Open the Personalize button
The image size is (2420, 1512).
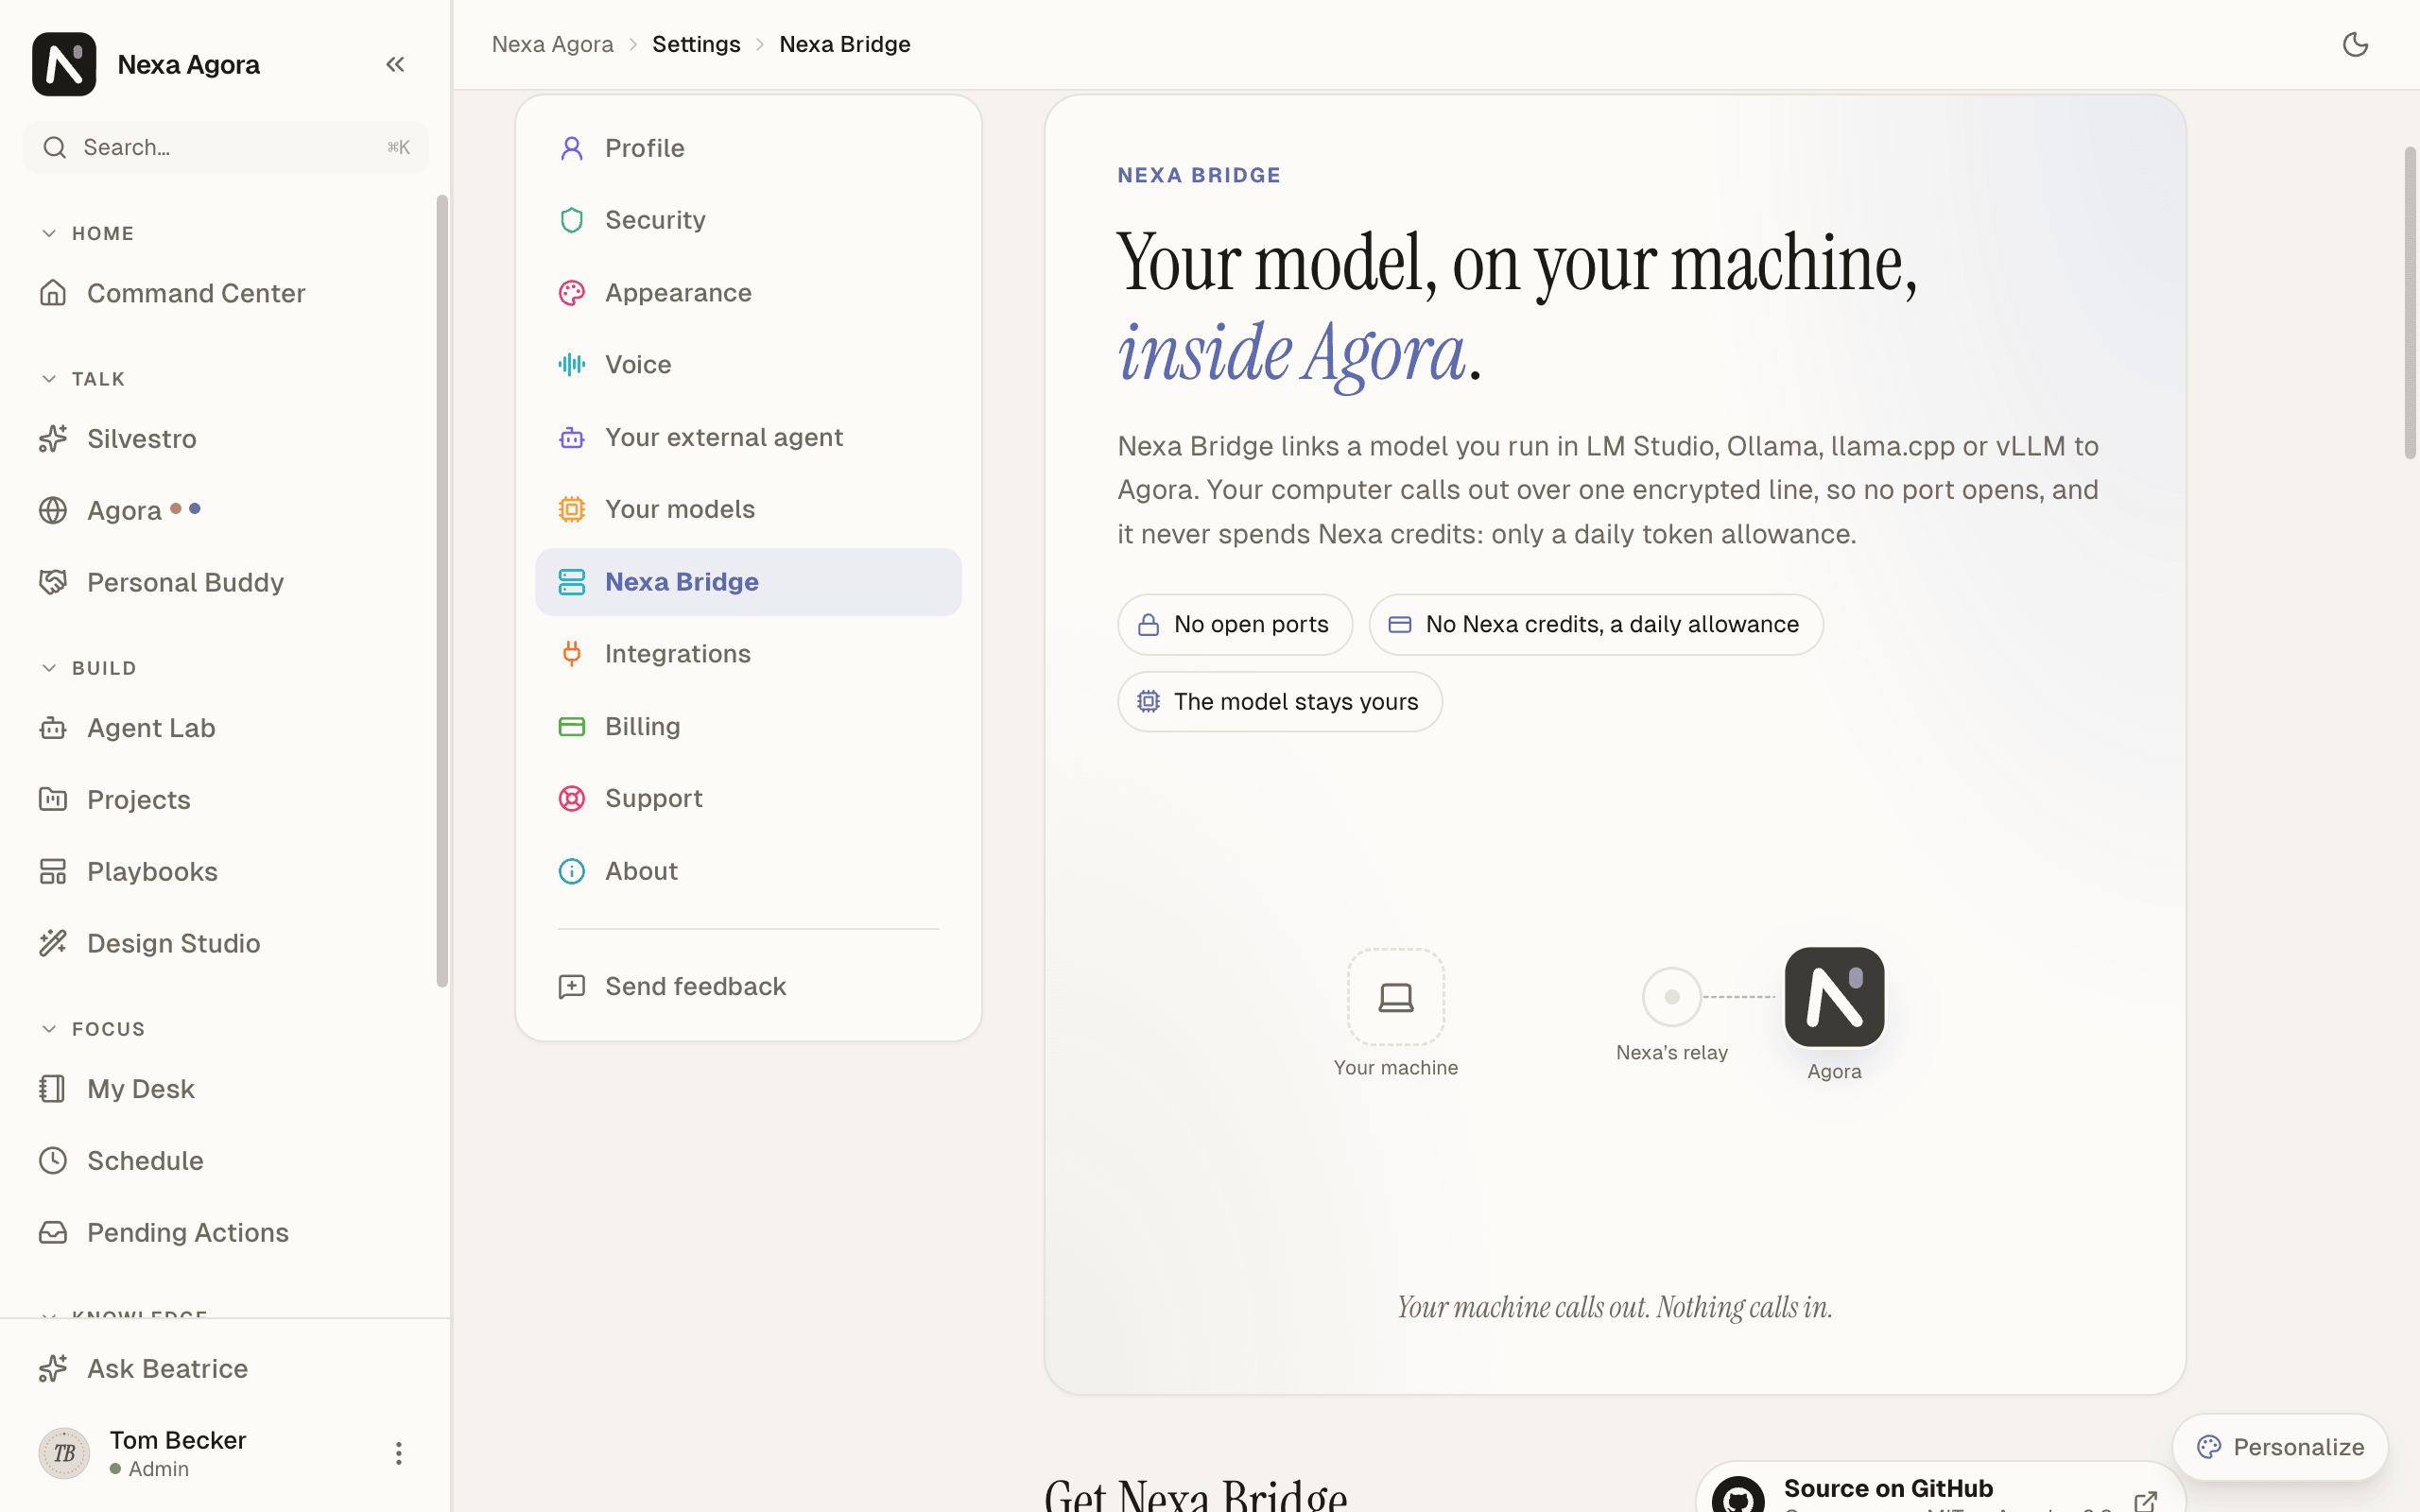point(2280,1447)
